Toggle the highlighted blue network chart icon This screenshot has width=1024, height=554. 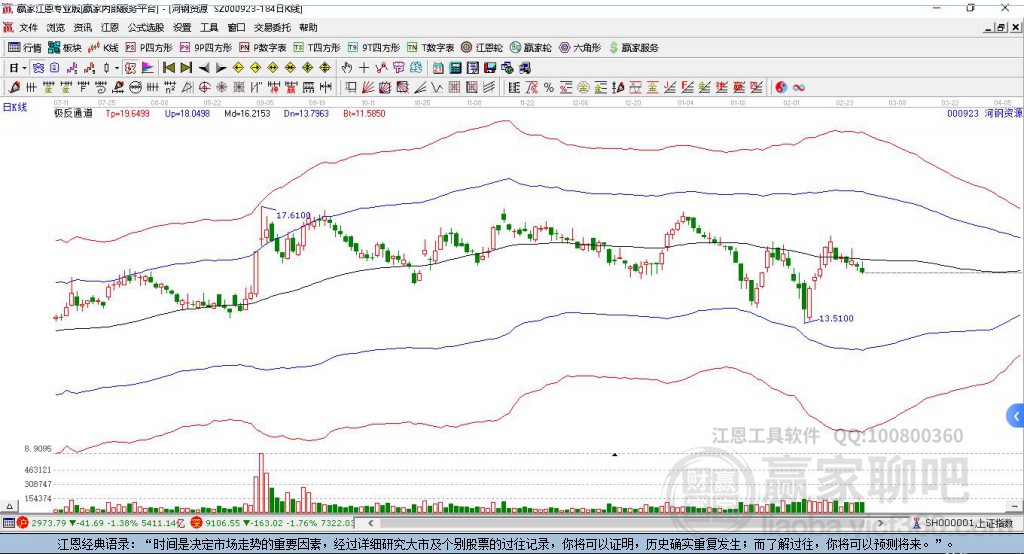click(38, 68)
